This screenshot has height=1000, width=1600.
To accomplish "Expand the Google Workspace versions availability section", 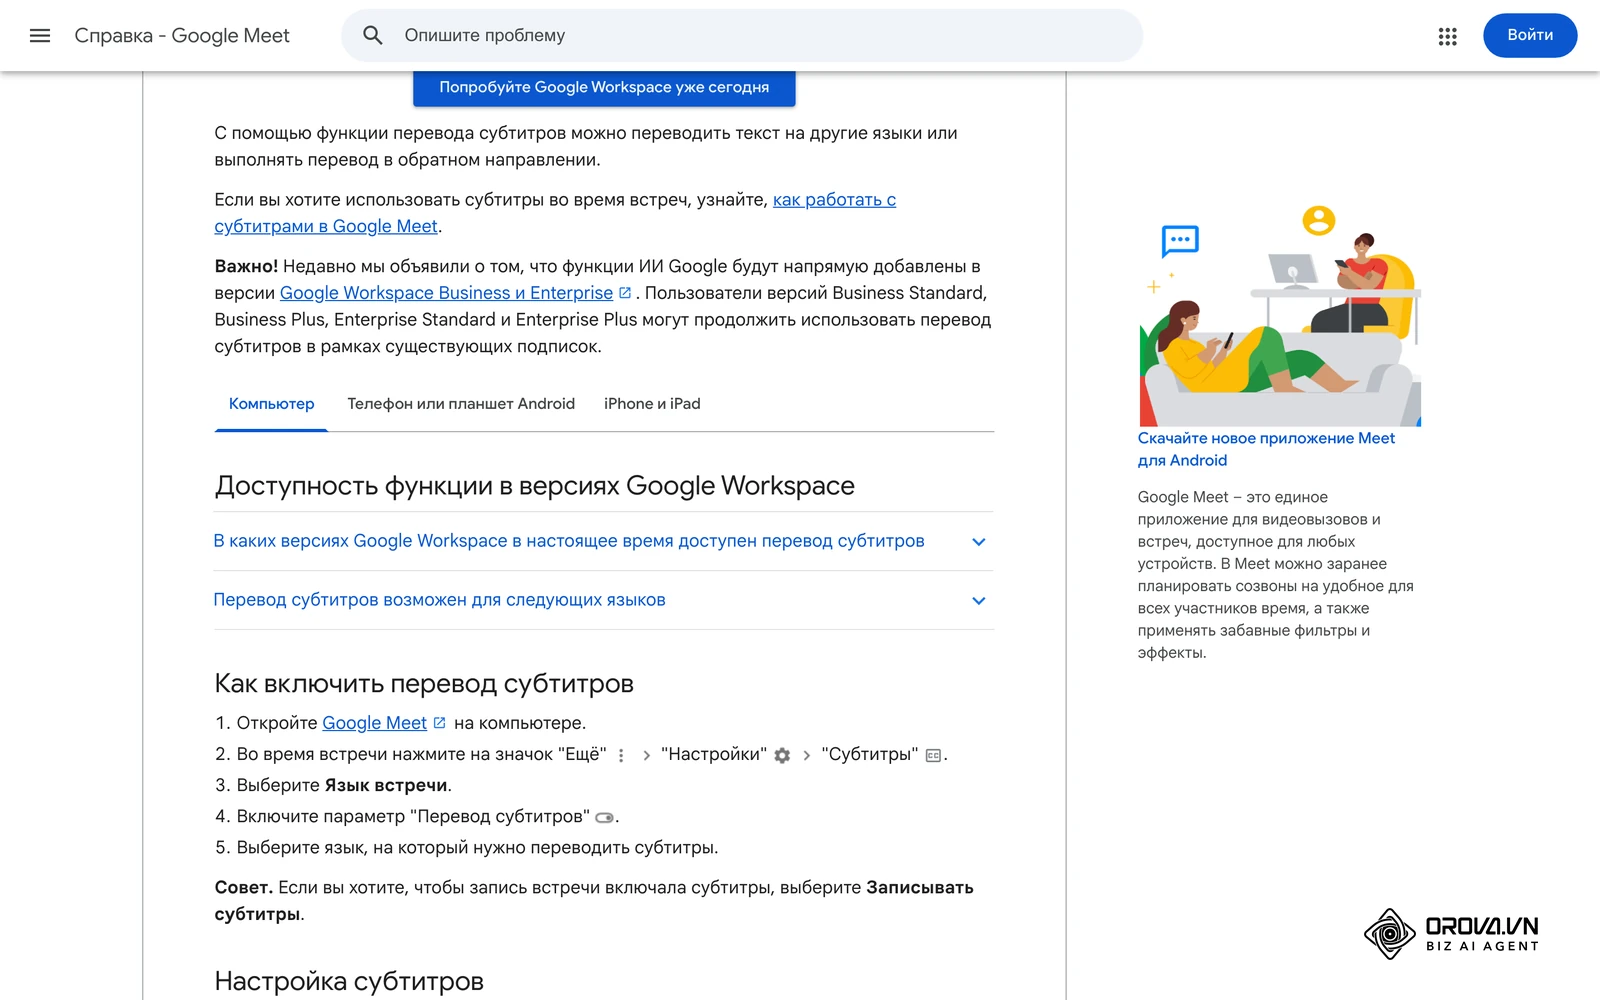I will [603, 541].
